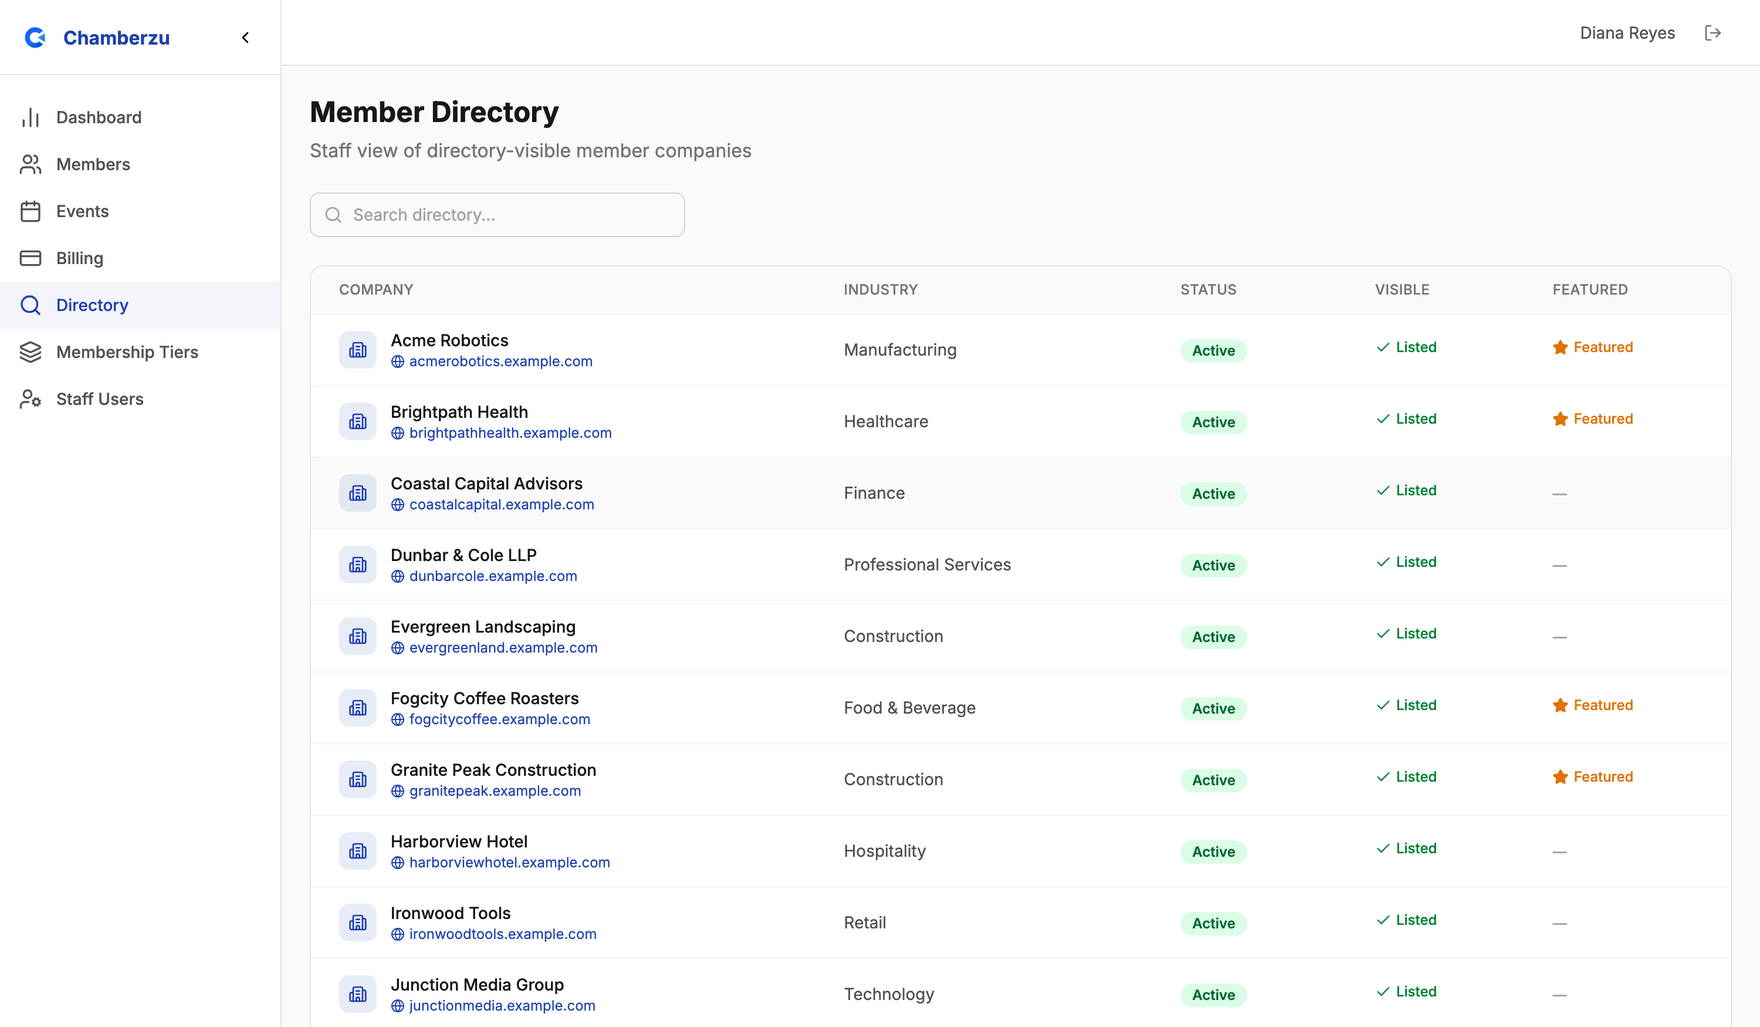This screenshot has height=1027, width=1760.
Task: Click the VISIBLE column header
Action: tap(1402, 290)
